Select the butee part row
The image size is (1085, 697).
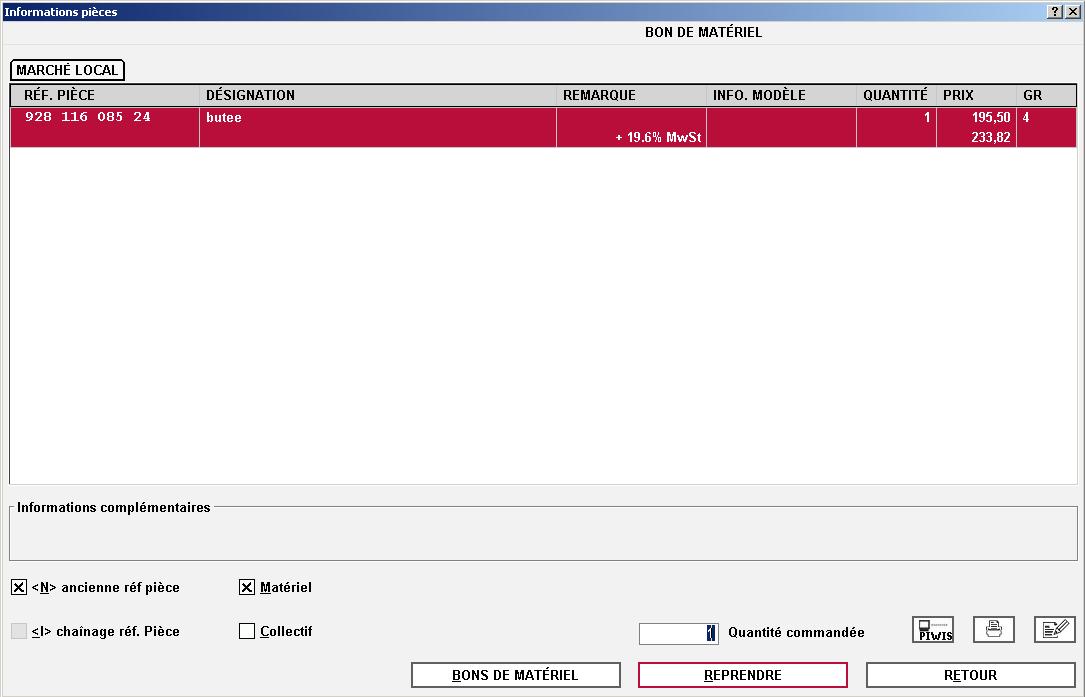pos(543,127)
